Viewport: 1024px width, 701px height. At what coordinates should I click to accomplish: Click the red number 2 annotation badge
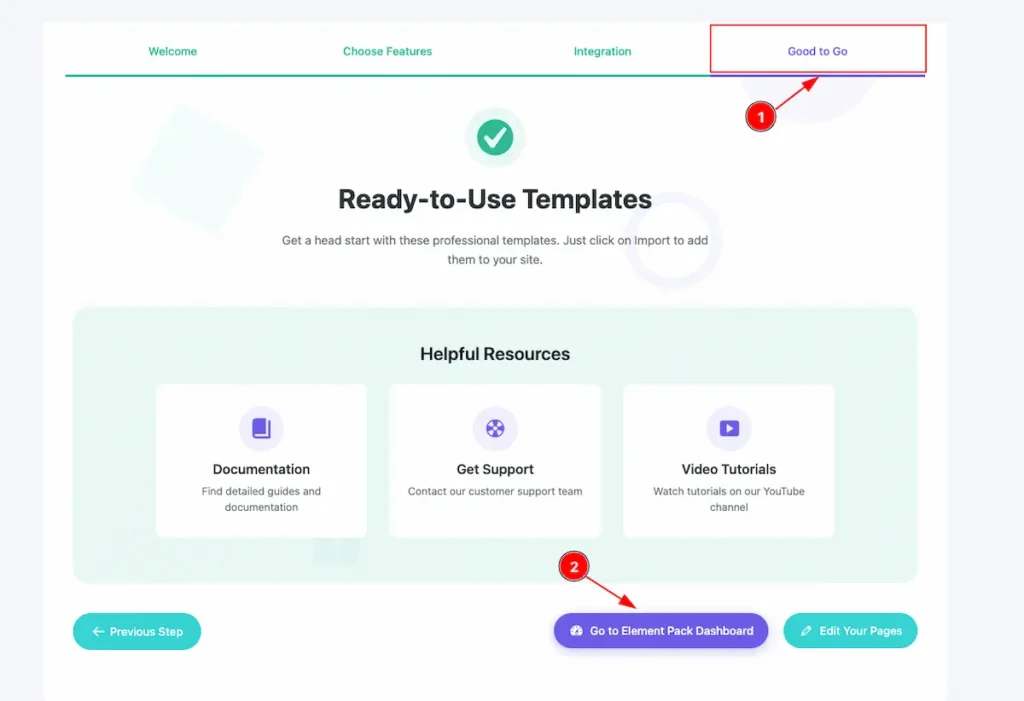pyautogui.click(x=573, y=567)
